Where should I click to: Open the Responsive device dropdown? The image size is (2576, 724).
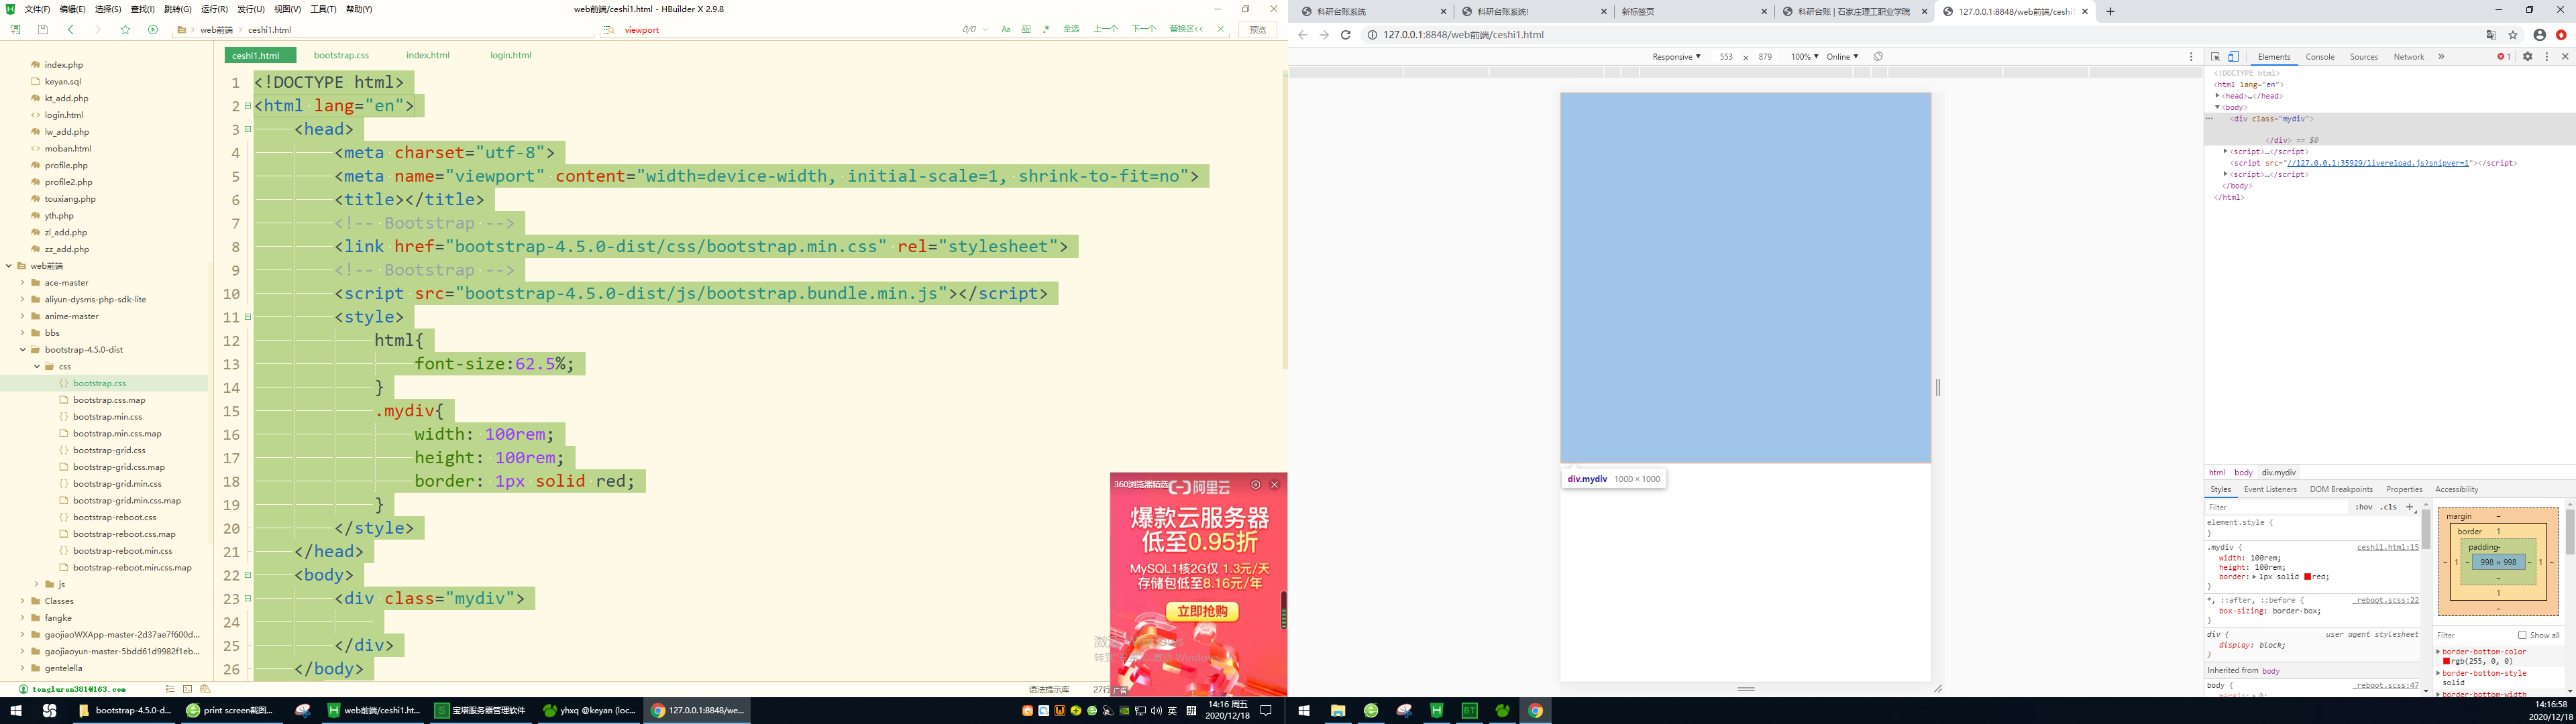pyautogui.click(x=1676, y=57)
